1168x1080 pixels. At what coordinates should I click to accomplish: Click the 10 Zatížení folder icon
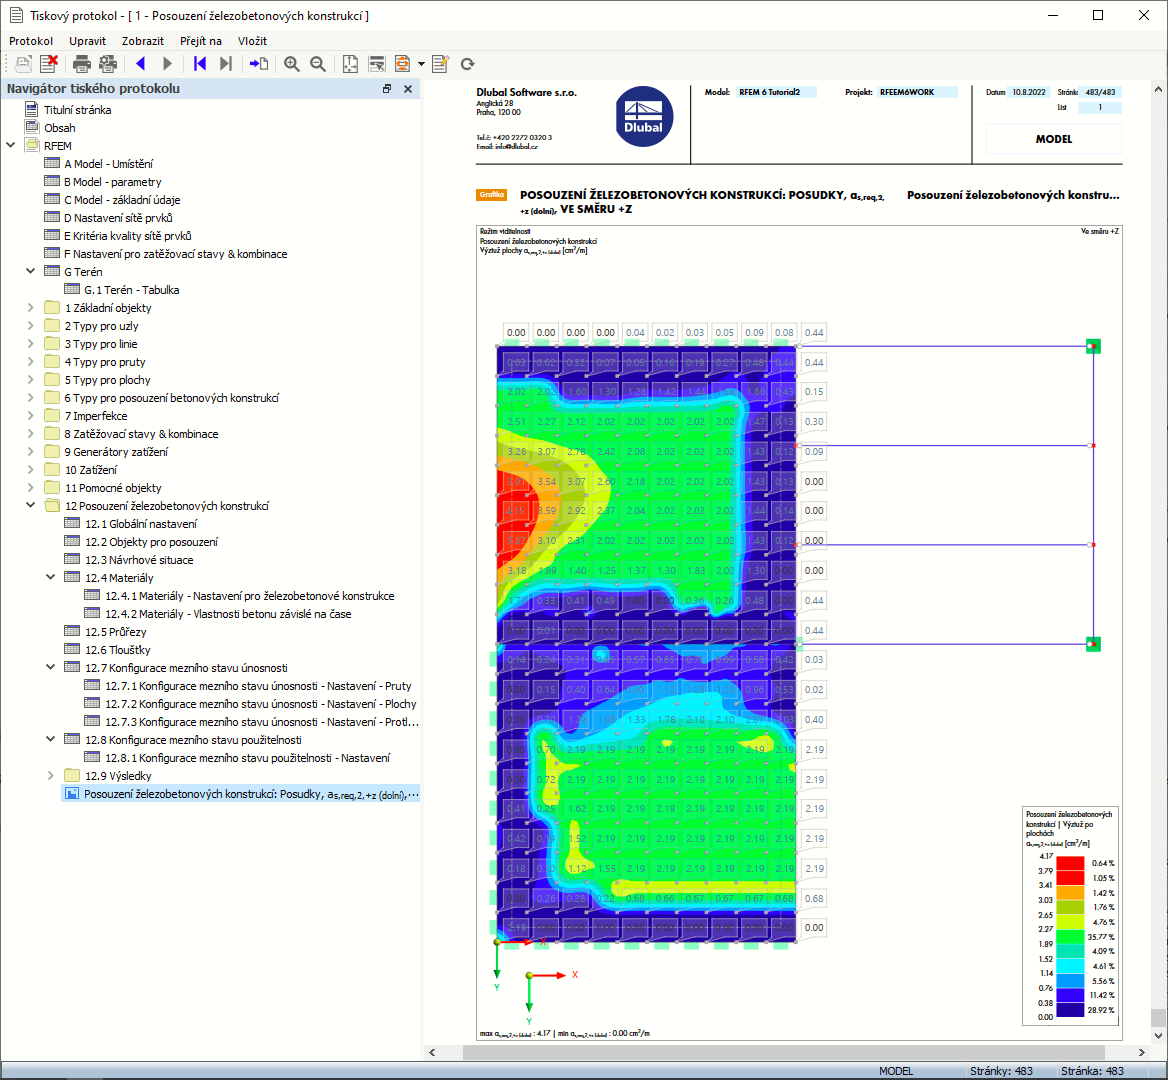[x=52, y=469]
